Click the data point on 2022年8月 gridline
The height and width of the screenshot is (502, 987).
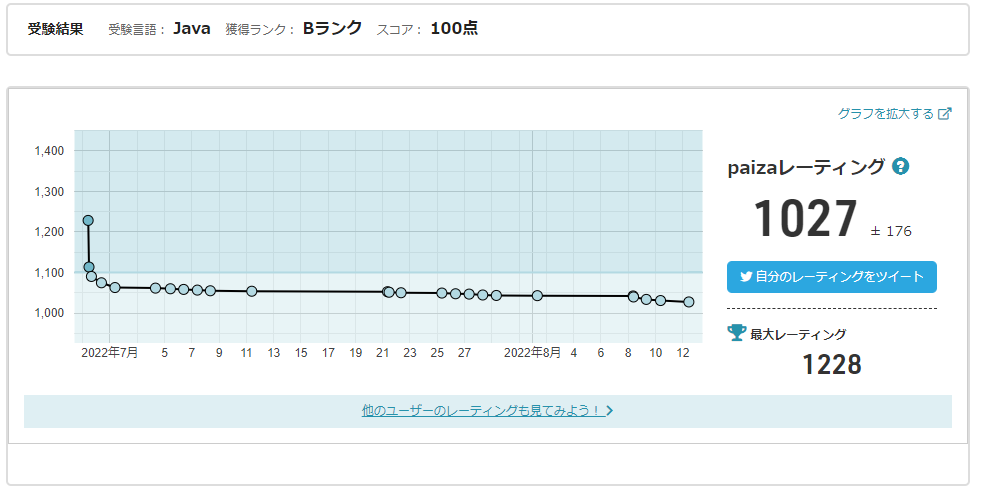[x=537, y=296]
